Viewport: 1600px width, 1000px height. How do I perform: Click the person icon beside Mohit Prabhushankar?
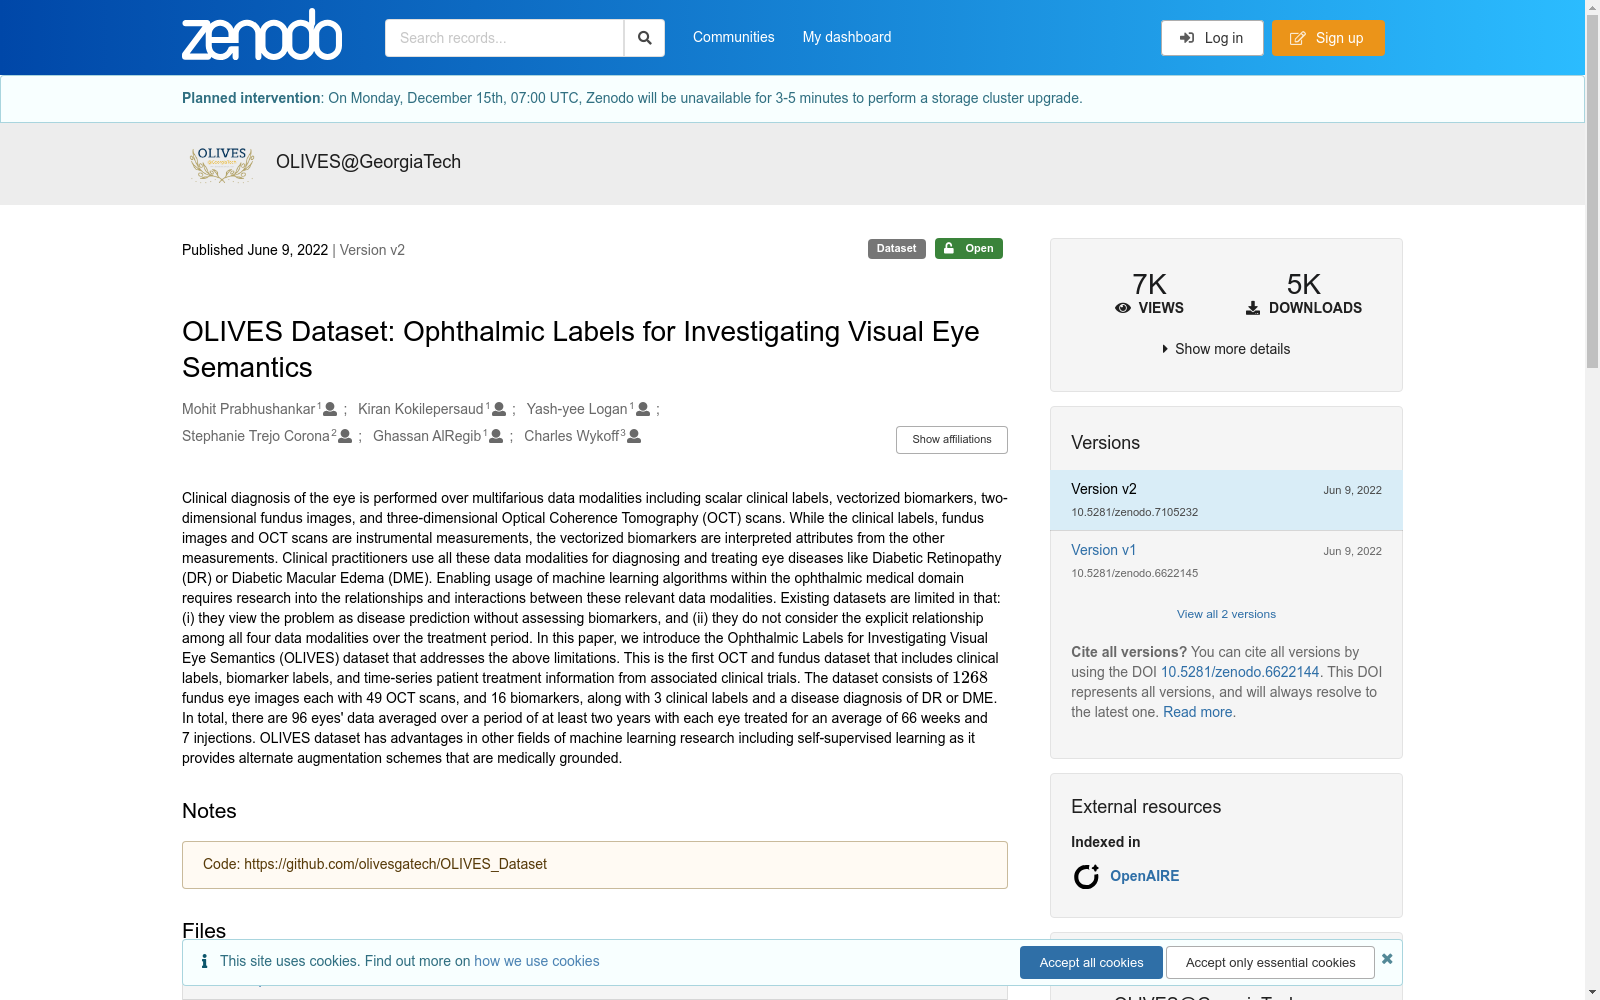(x=330, y=409)
